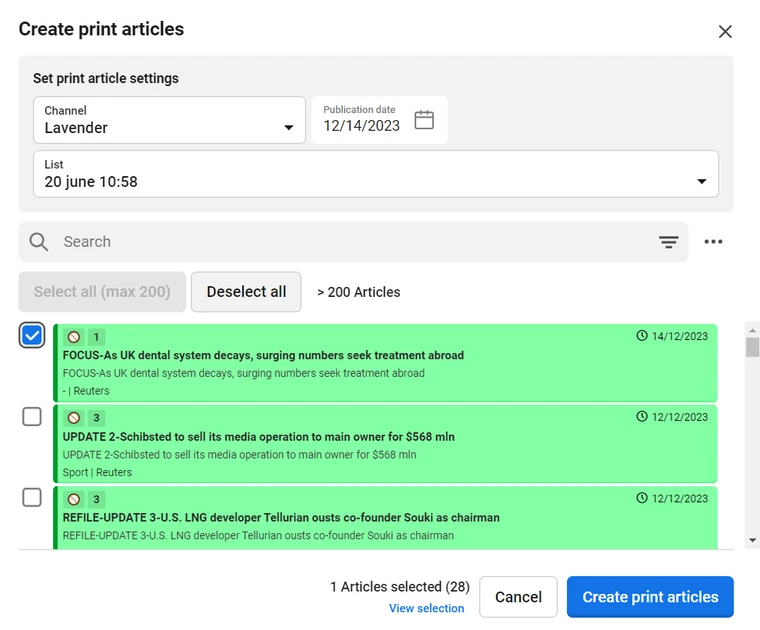Screen dimensions: 760x630
Task: Close the Create print articles dialog
Action: point(725,31)
